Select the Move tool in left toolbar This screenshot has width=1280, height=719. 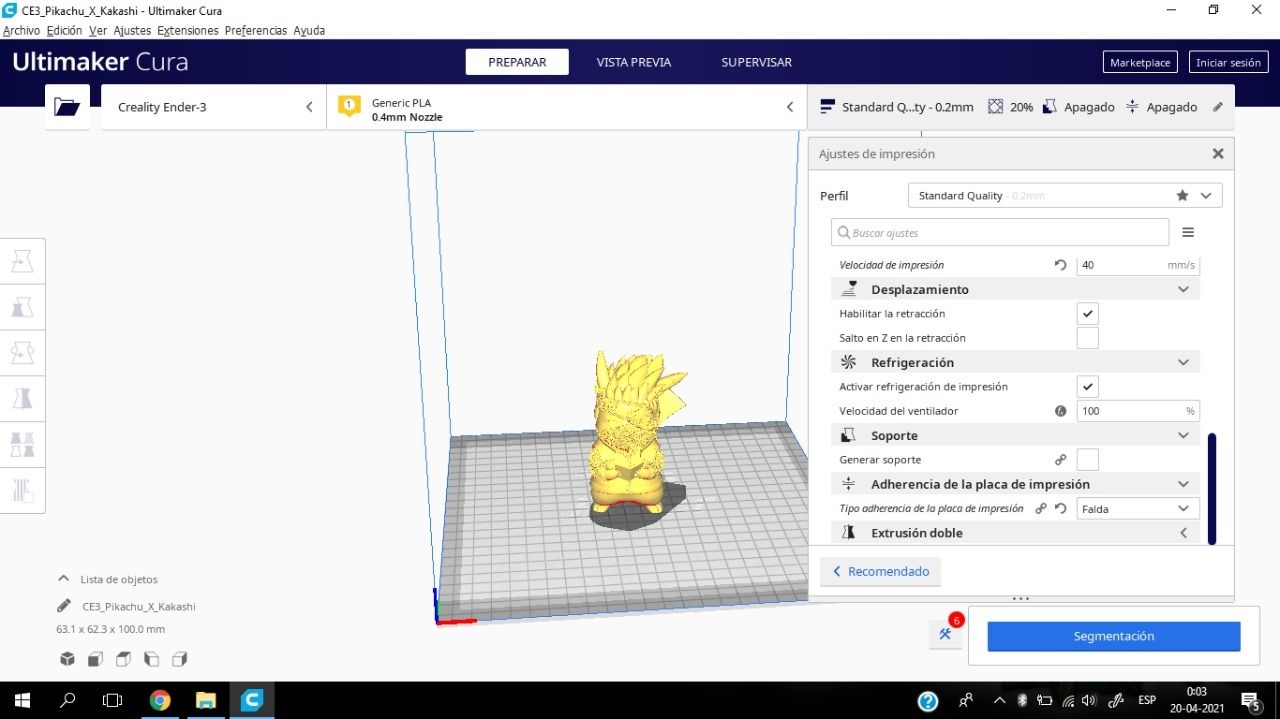click(22, 261)
